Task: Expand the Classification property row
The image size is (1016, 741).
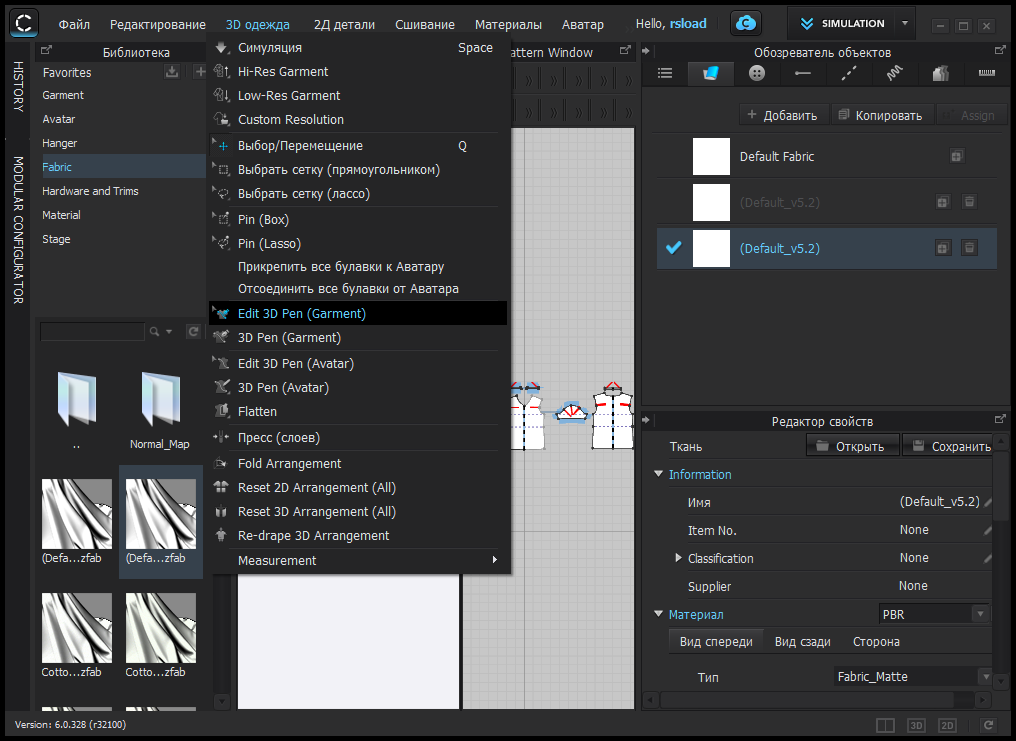Action: (x=678, y=558)
